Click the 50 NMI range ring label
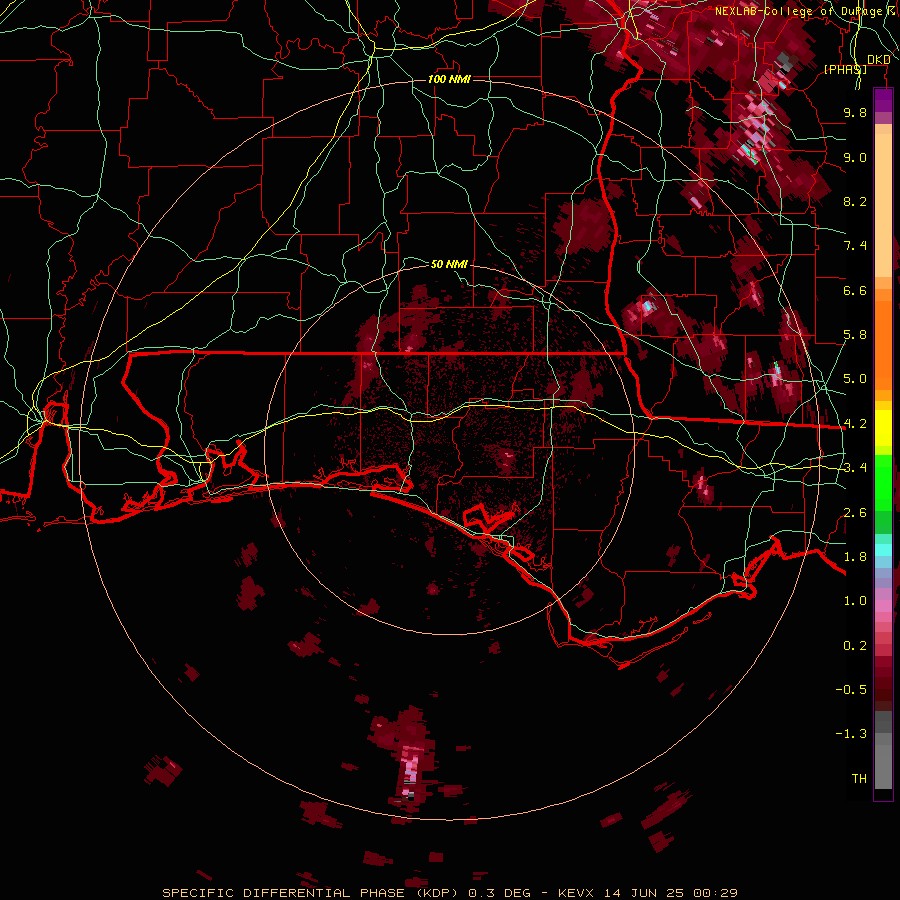Viewport: 900px width, 900px height. (449, 264)
